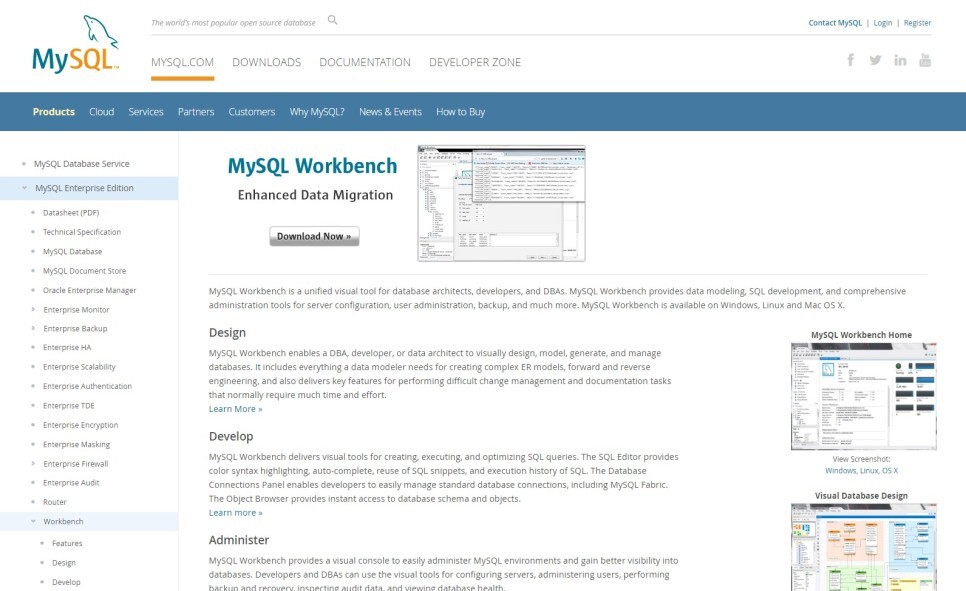Image resolution: width=966 pixels, height=591 pixels.
Task: Open Partners menu item
Action: coord(196,112)
